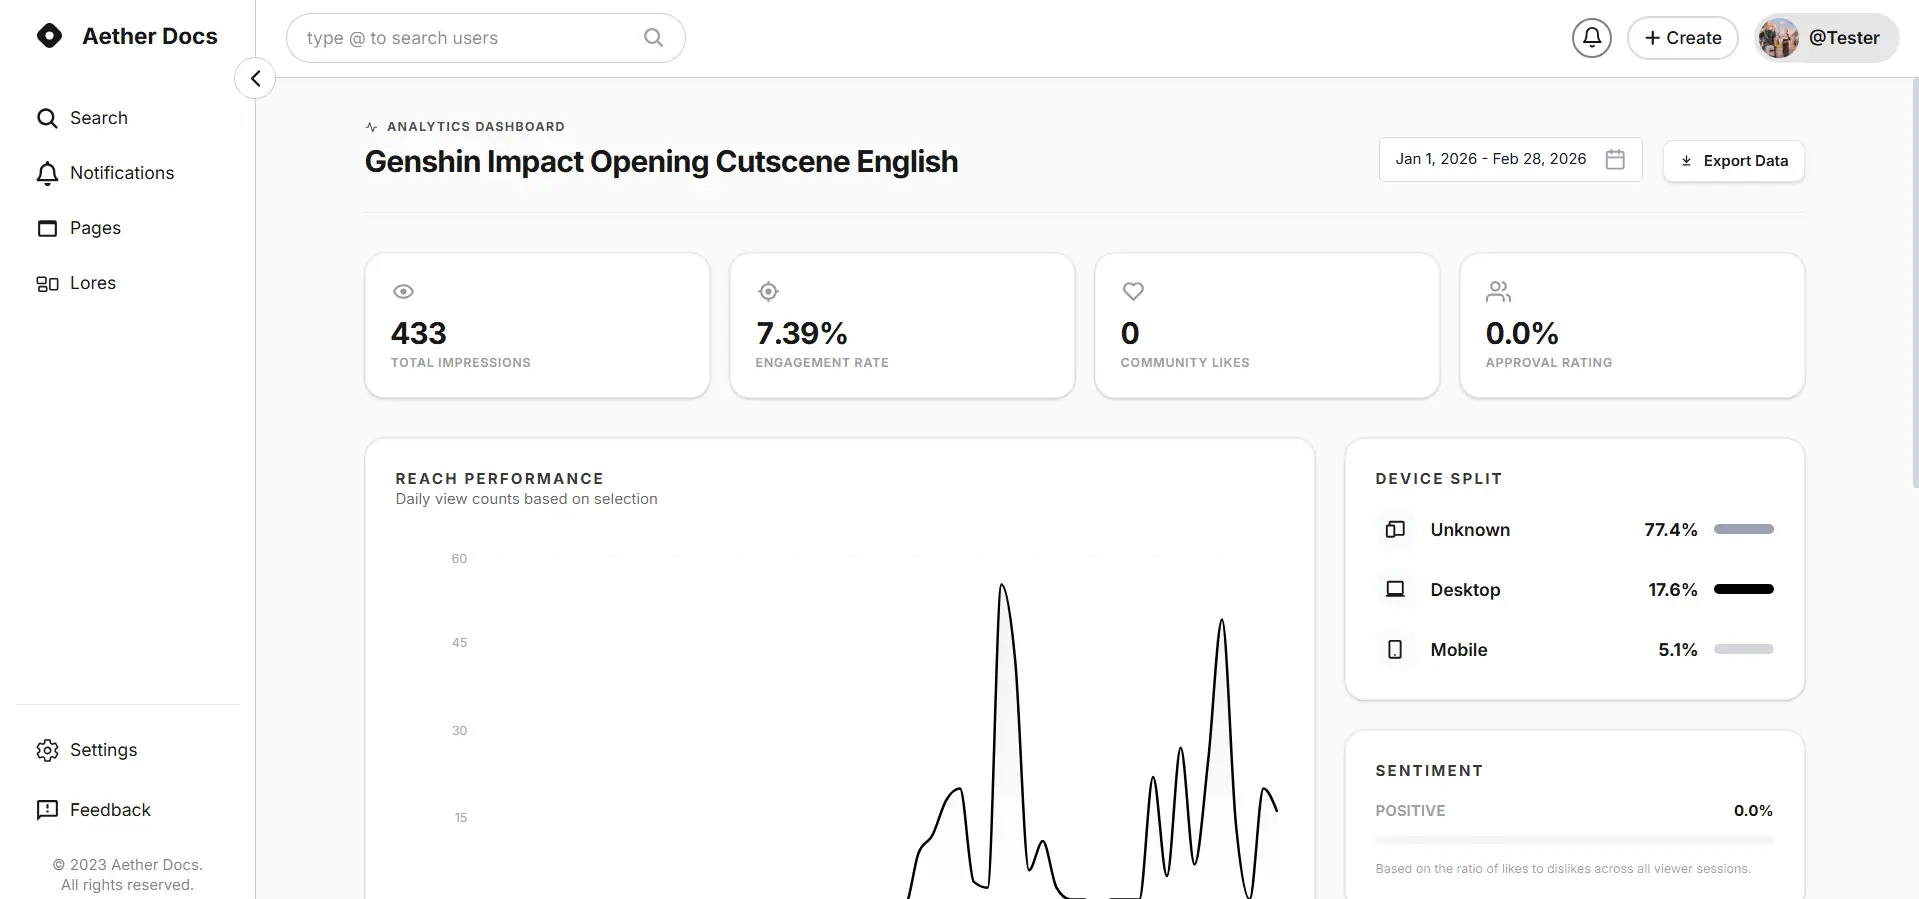Click the Desktop device percentage bar

click(x=1743, y=589)
